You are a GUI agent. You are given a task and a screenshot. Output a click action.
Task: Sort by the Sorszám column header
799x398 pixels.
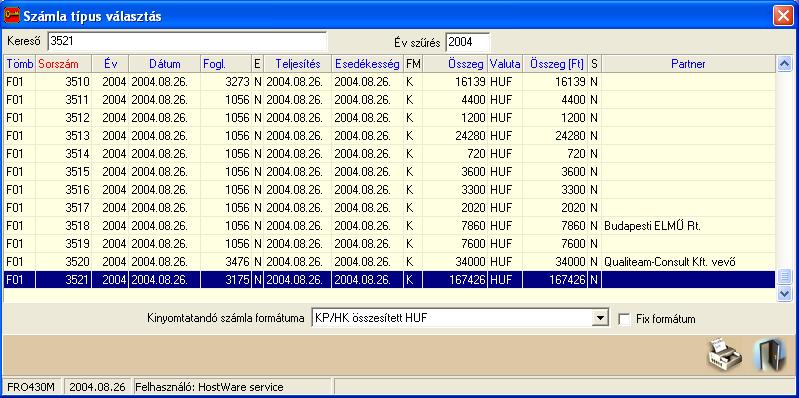pyautogui.click(x=64, y=64)
